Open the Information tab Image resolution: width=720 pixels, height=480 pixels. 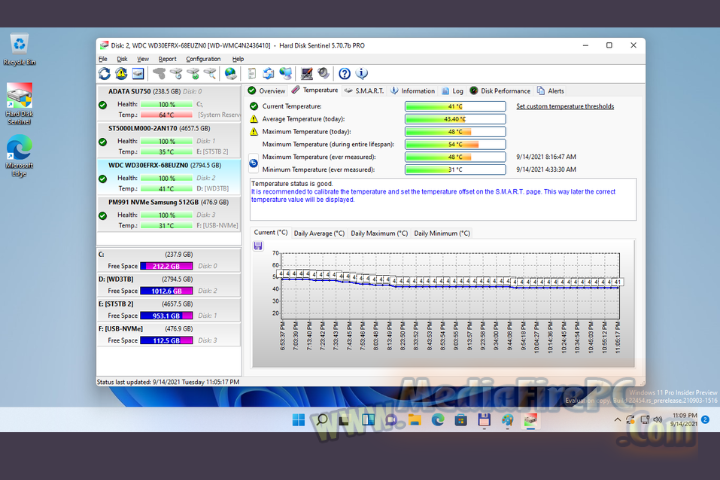coord(412,91)
